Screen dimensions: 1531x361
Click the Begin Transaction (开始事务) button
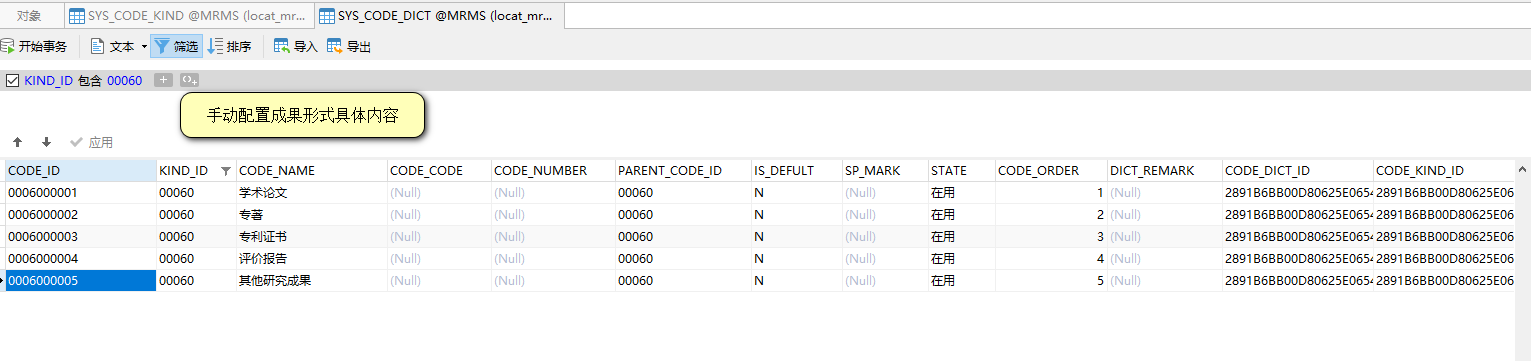click(x=34, y=46)
